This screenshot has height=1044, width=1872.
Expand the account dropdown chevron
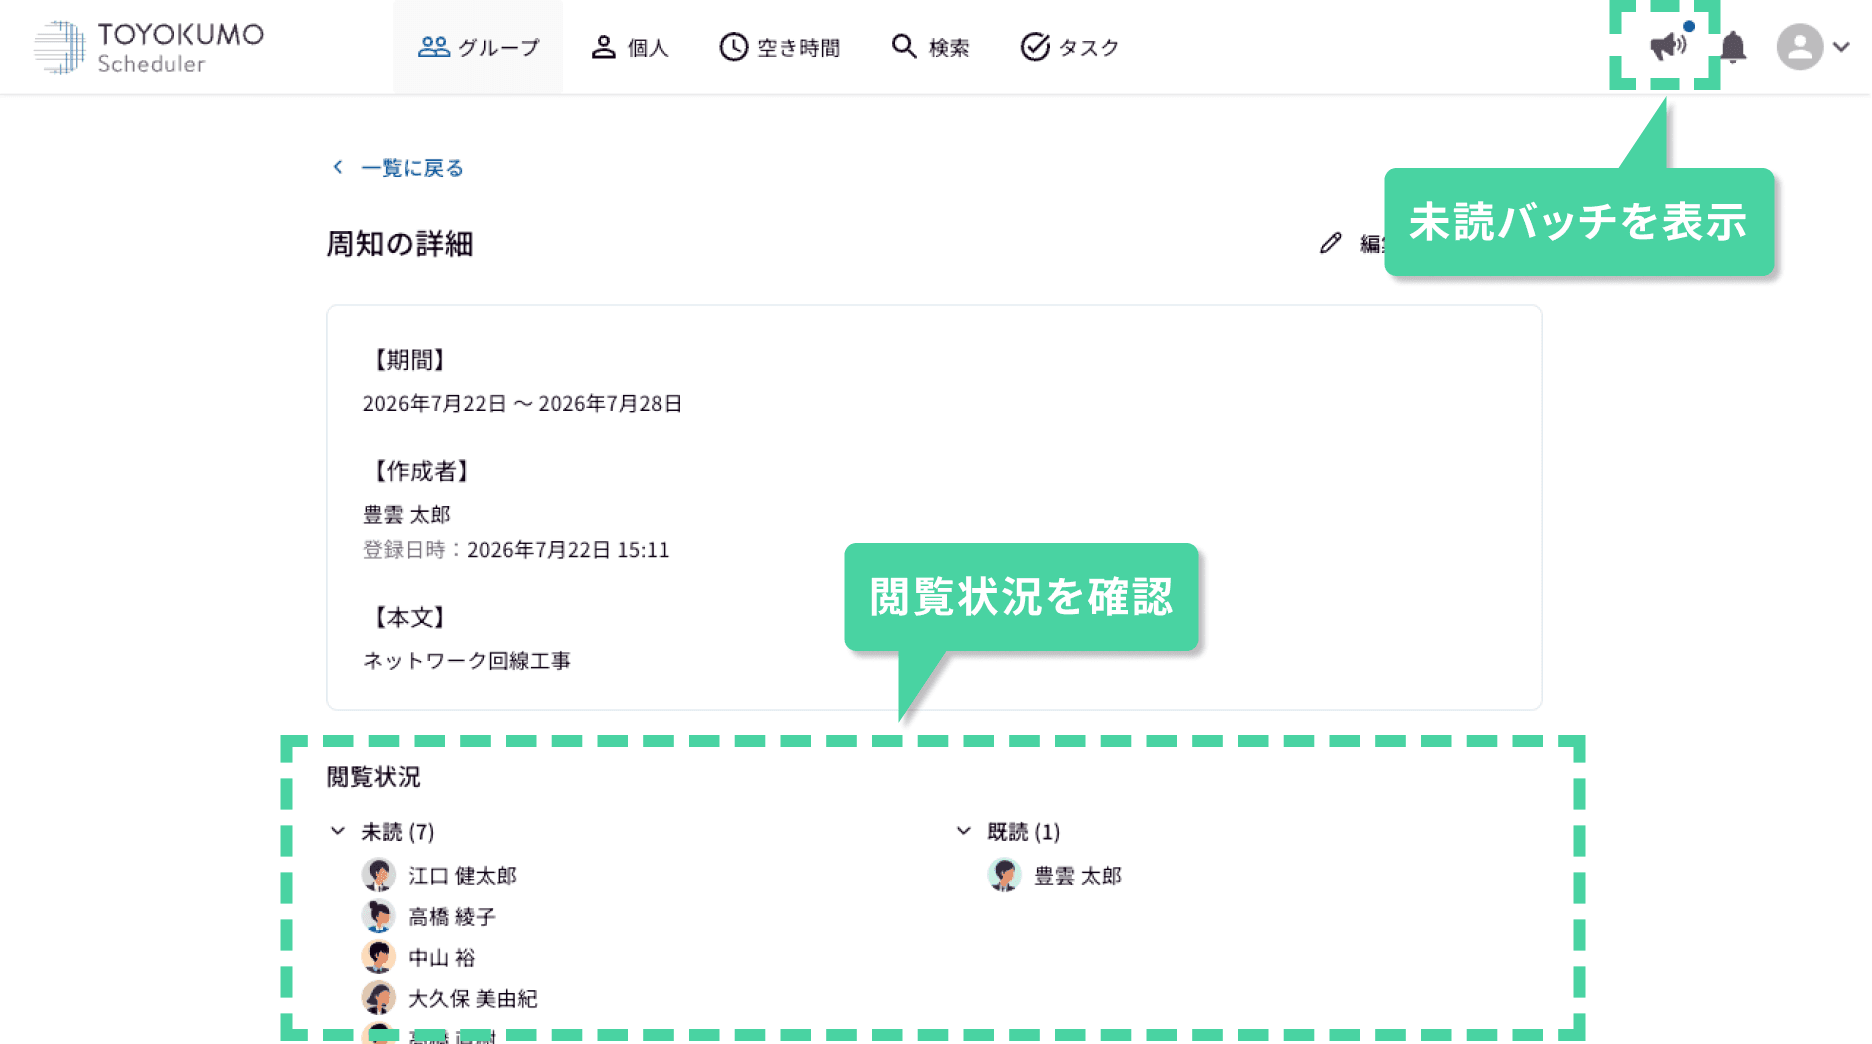(x=1841, y=47)
